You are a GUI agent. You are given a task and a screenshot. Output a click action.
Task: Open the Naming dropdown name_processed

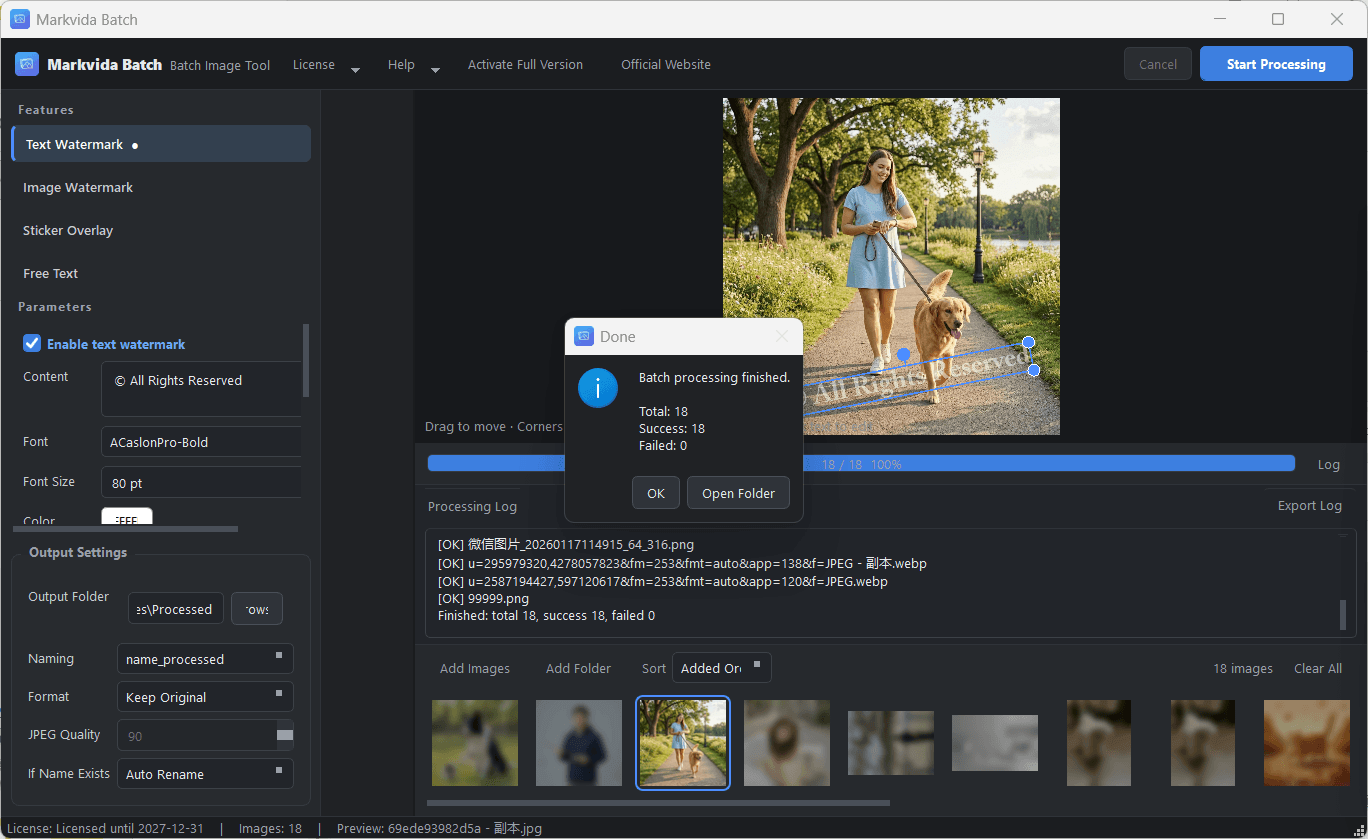(205, 659)
